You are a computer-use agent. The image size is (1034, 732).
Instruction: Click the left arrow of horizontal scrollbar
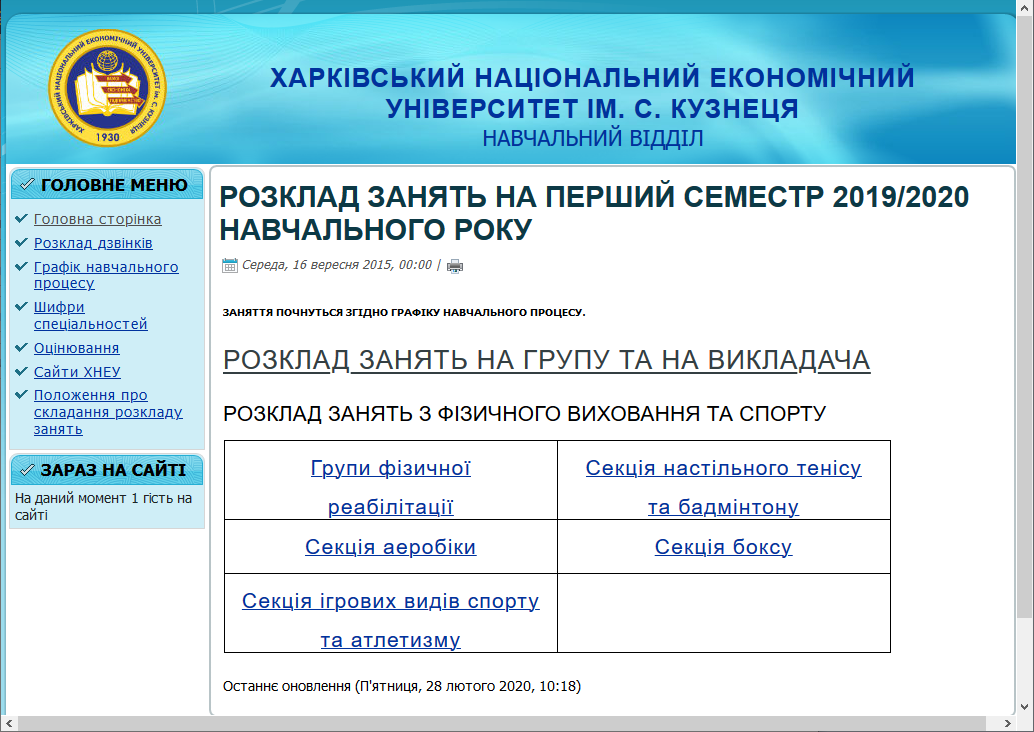[9, 723]
